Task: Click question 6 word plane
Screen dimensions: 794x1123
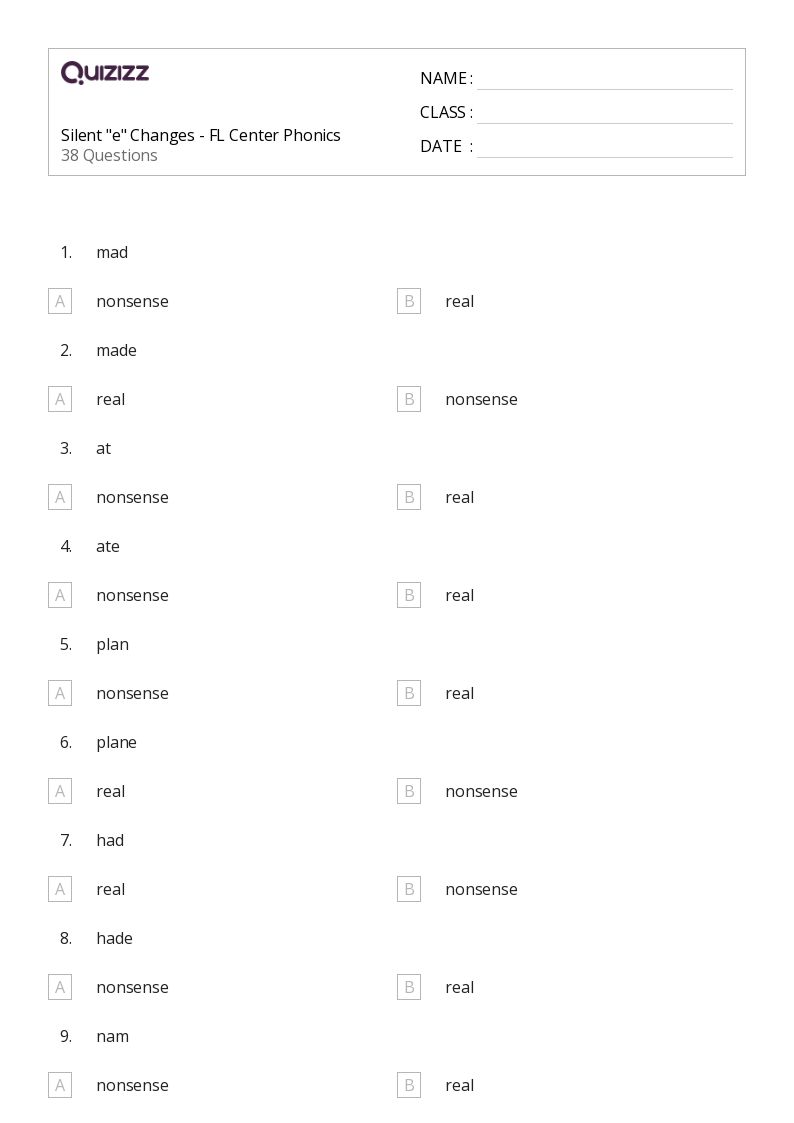Action: (x=116, y=743)
